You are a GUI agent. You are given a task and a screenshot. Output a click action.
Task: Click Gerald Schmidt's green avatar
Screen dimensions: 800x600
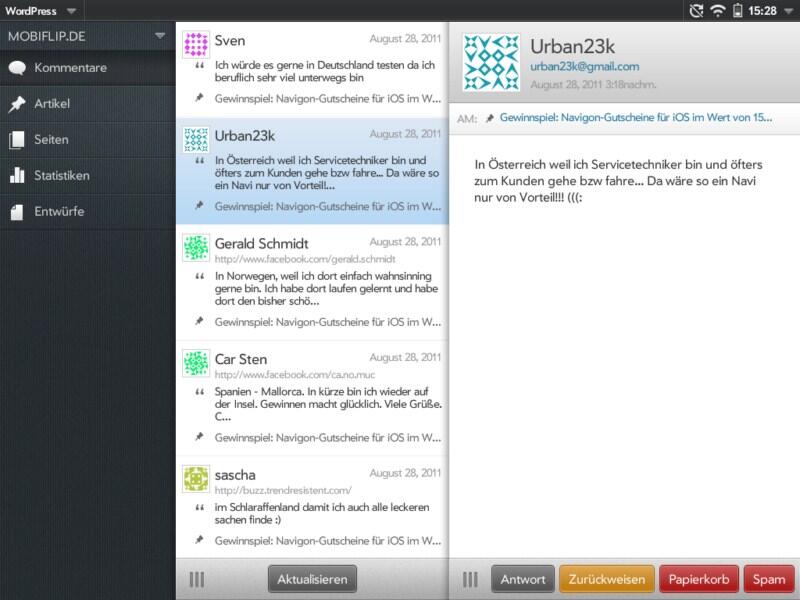tap(196, 247)
